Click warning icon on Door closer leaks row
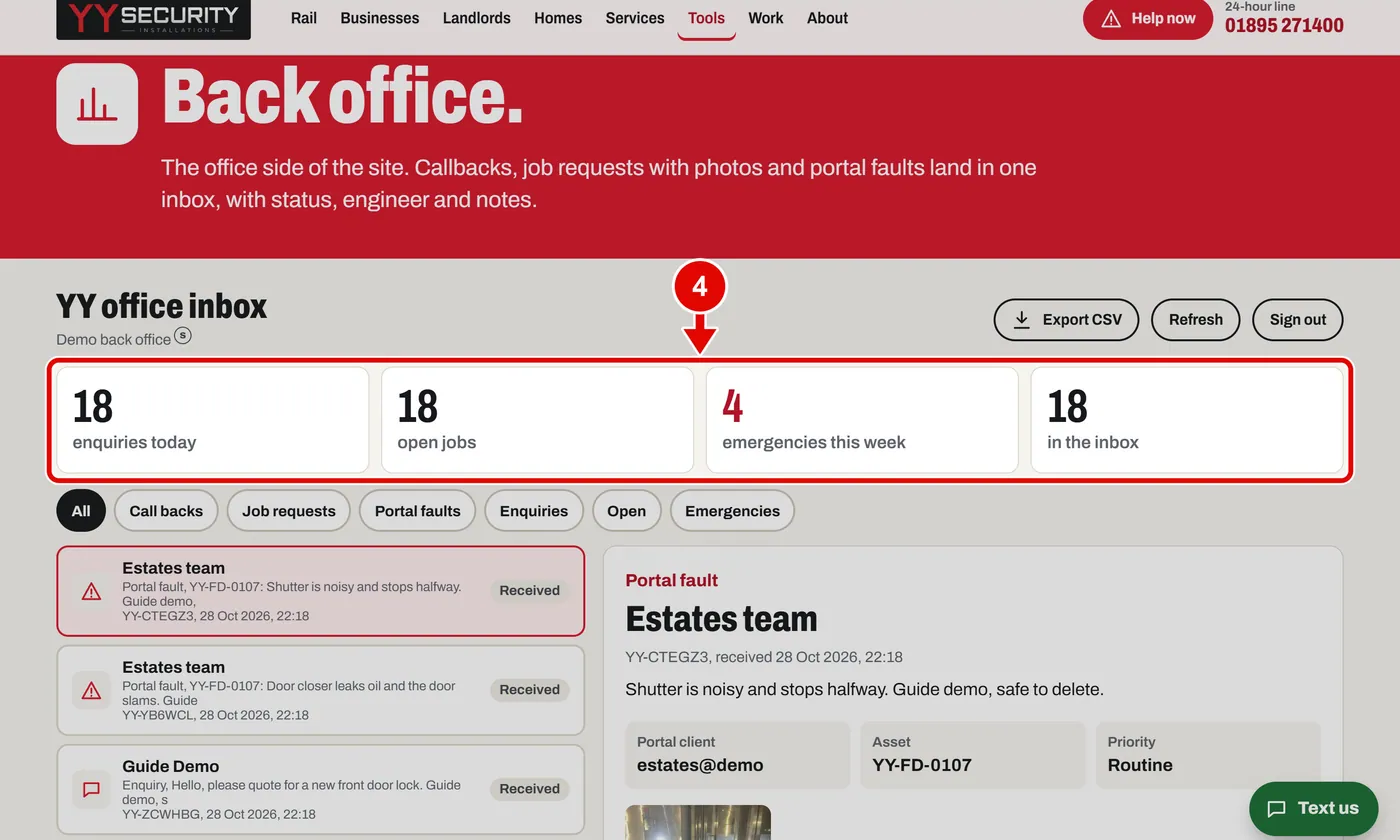The image size is (1400, 840). pyautogui.click(x=91, y=691)
